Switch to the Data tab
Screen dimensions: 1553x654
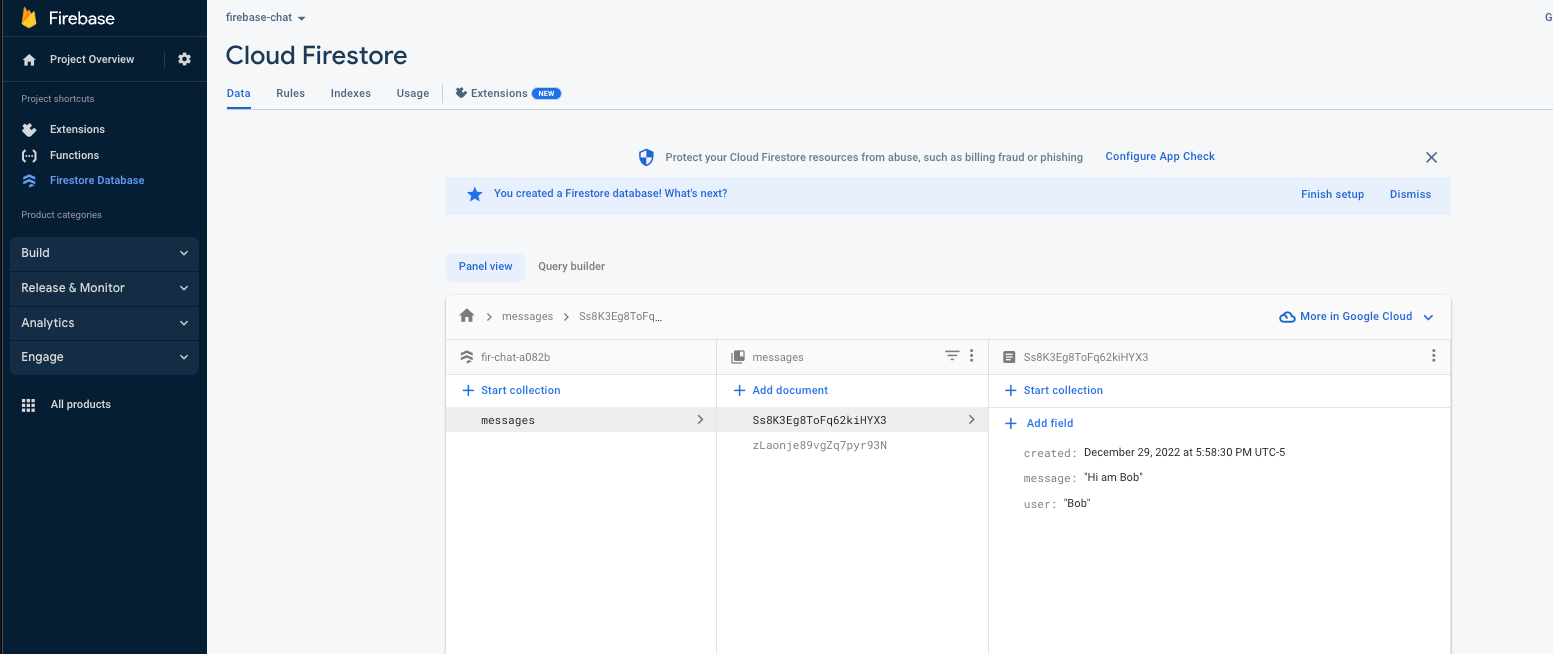point(238,93)
